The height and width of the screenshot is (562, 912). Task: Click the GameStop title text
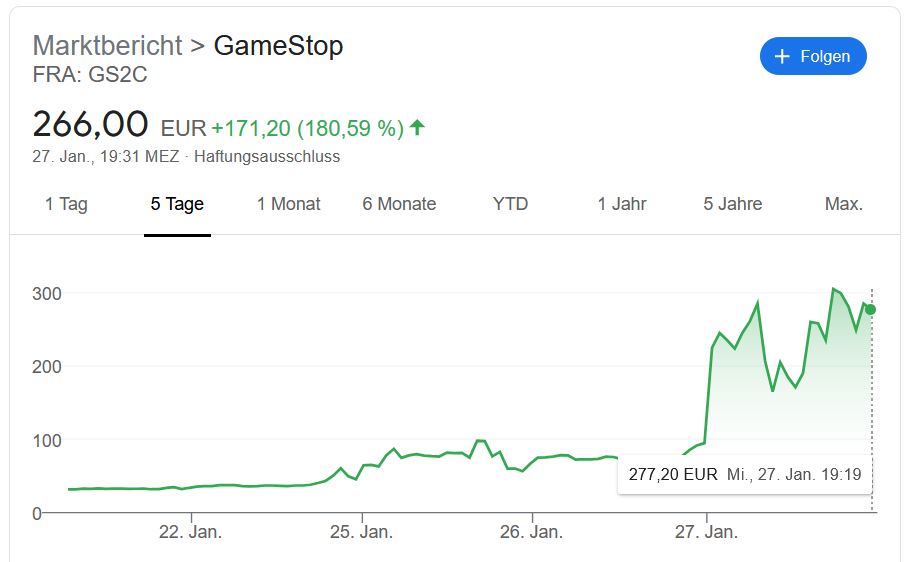278,46
